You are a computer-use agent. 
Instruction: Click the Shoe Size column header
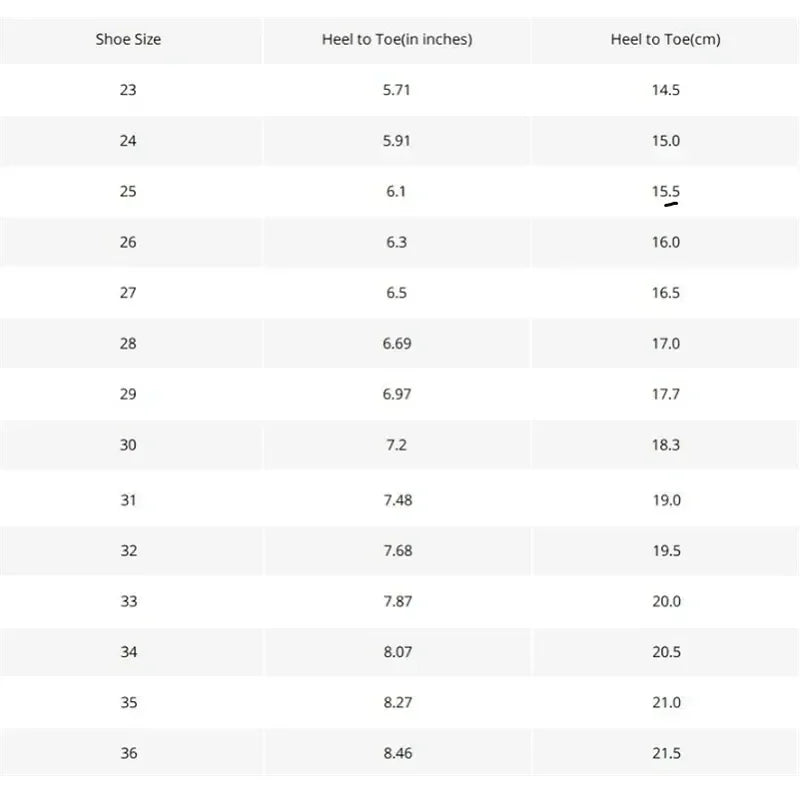click(128, 39)
